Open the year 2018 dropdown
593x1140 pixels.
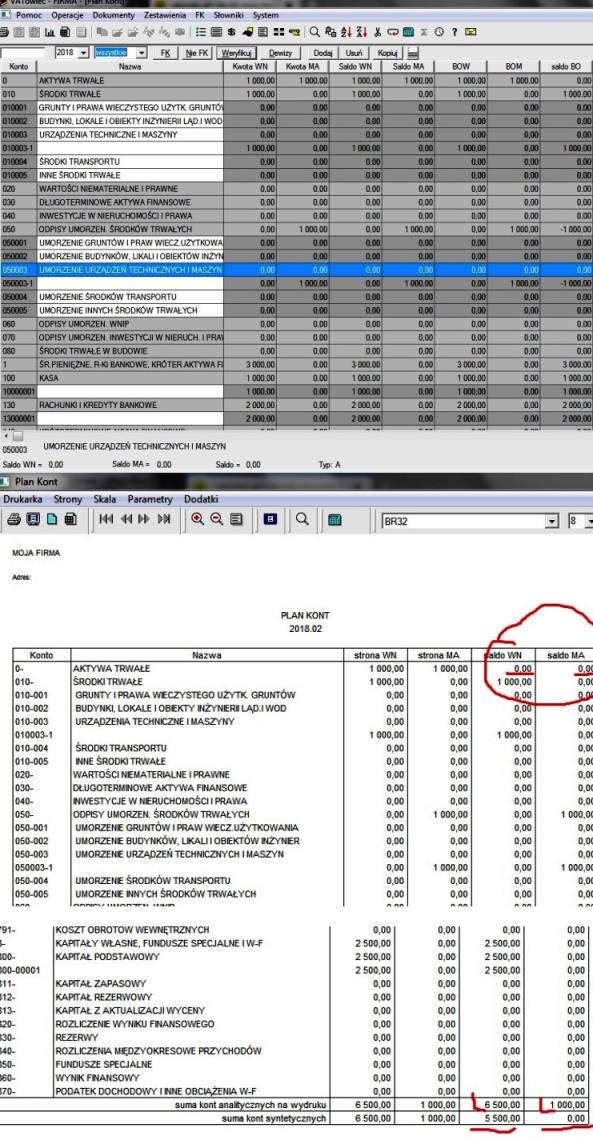tap(84, 53)
